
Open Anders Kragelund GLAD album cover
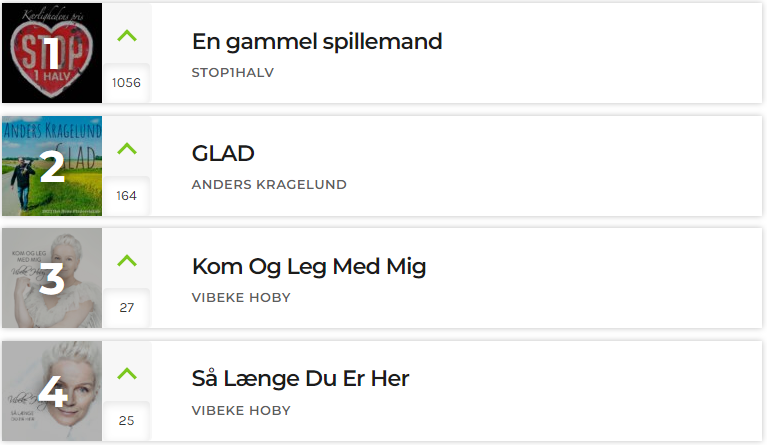coord(52,166)
